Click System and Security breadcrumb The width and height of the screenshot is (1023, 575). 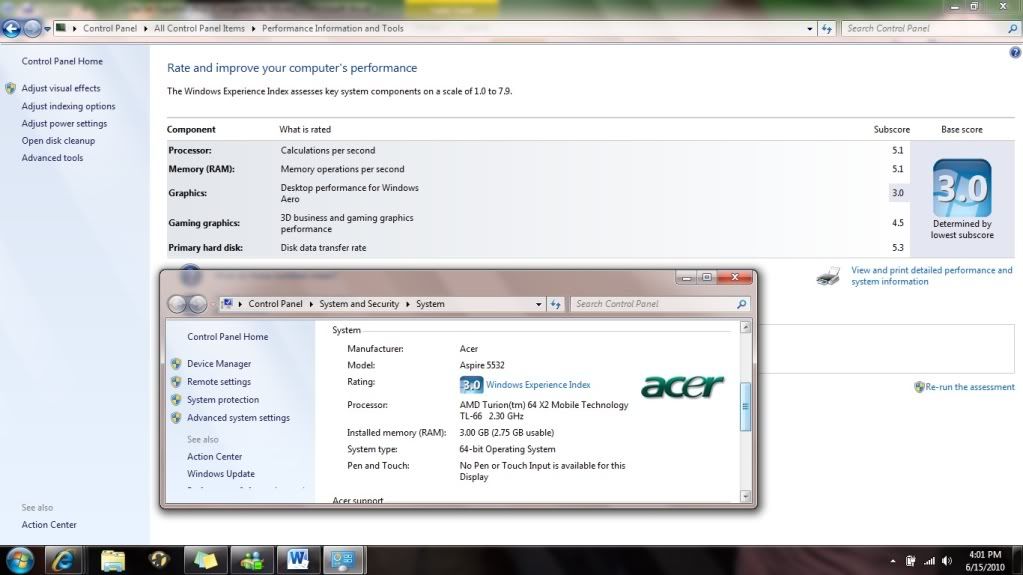point(359,304)
